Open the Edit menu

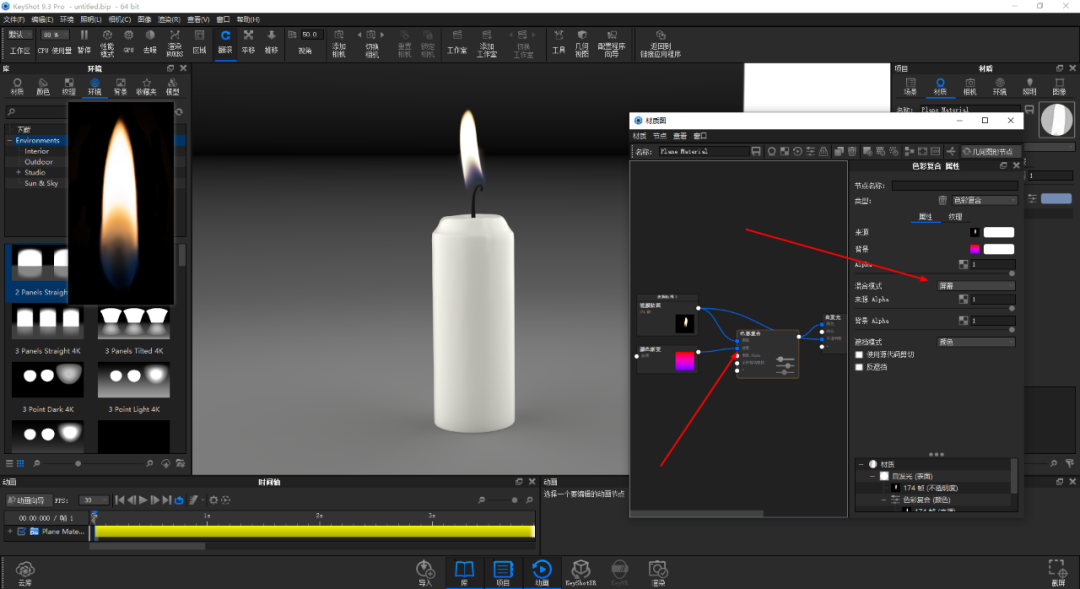click(42, 19)
